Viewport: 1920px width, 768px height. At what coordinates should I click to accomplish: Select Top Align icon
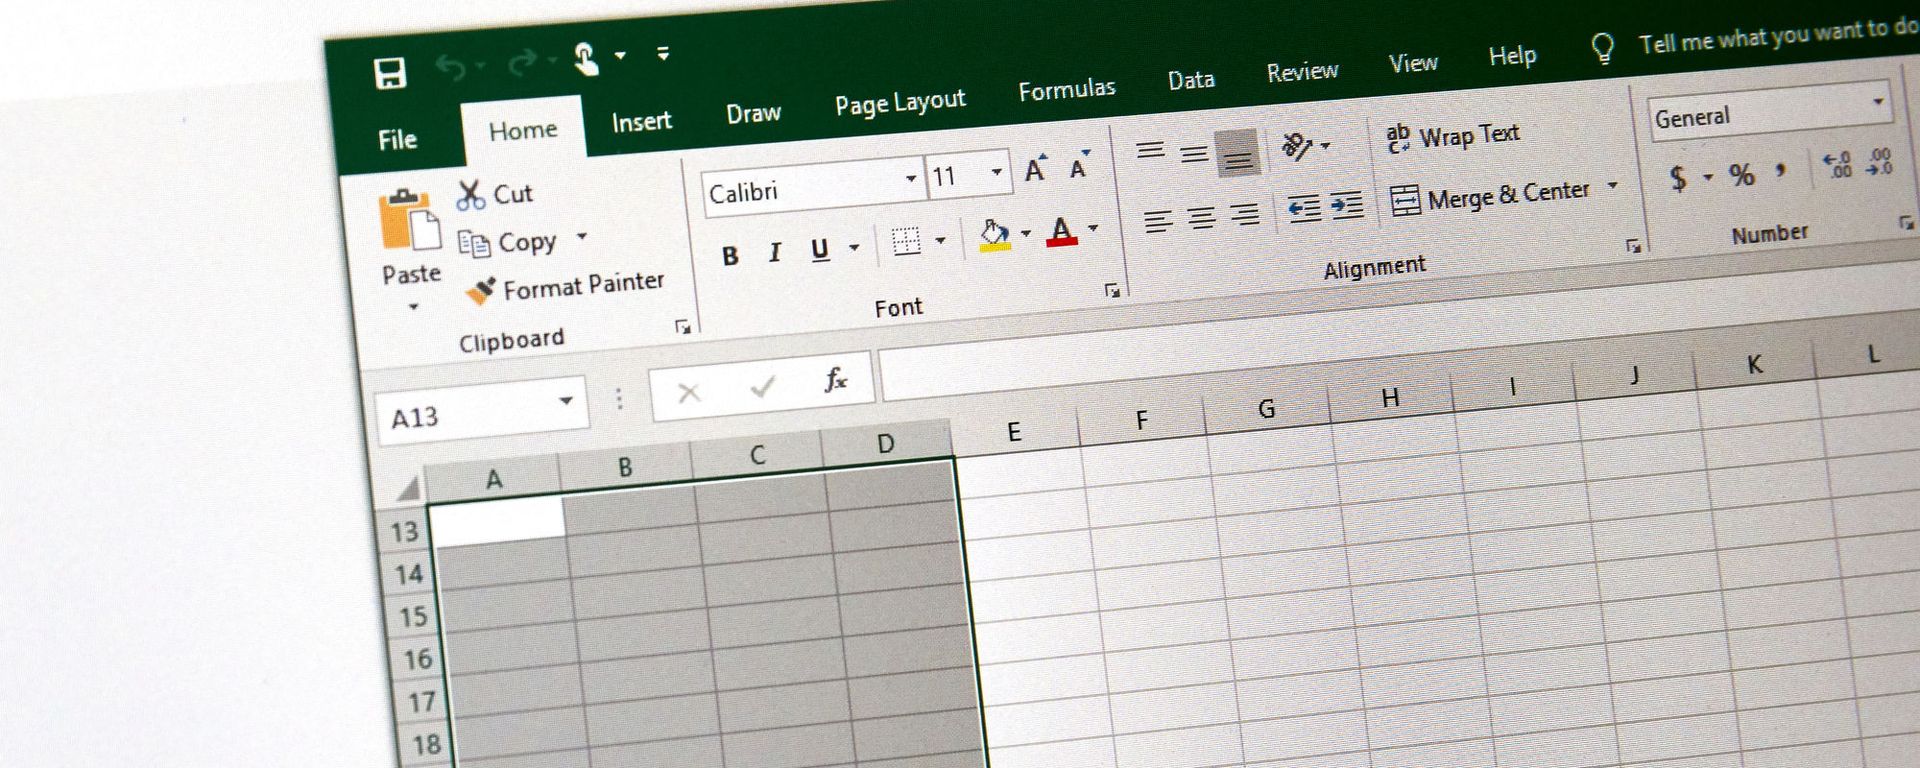pyautogui.click(x=1150, y=151)
